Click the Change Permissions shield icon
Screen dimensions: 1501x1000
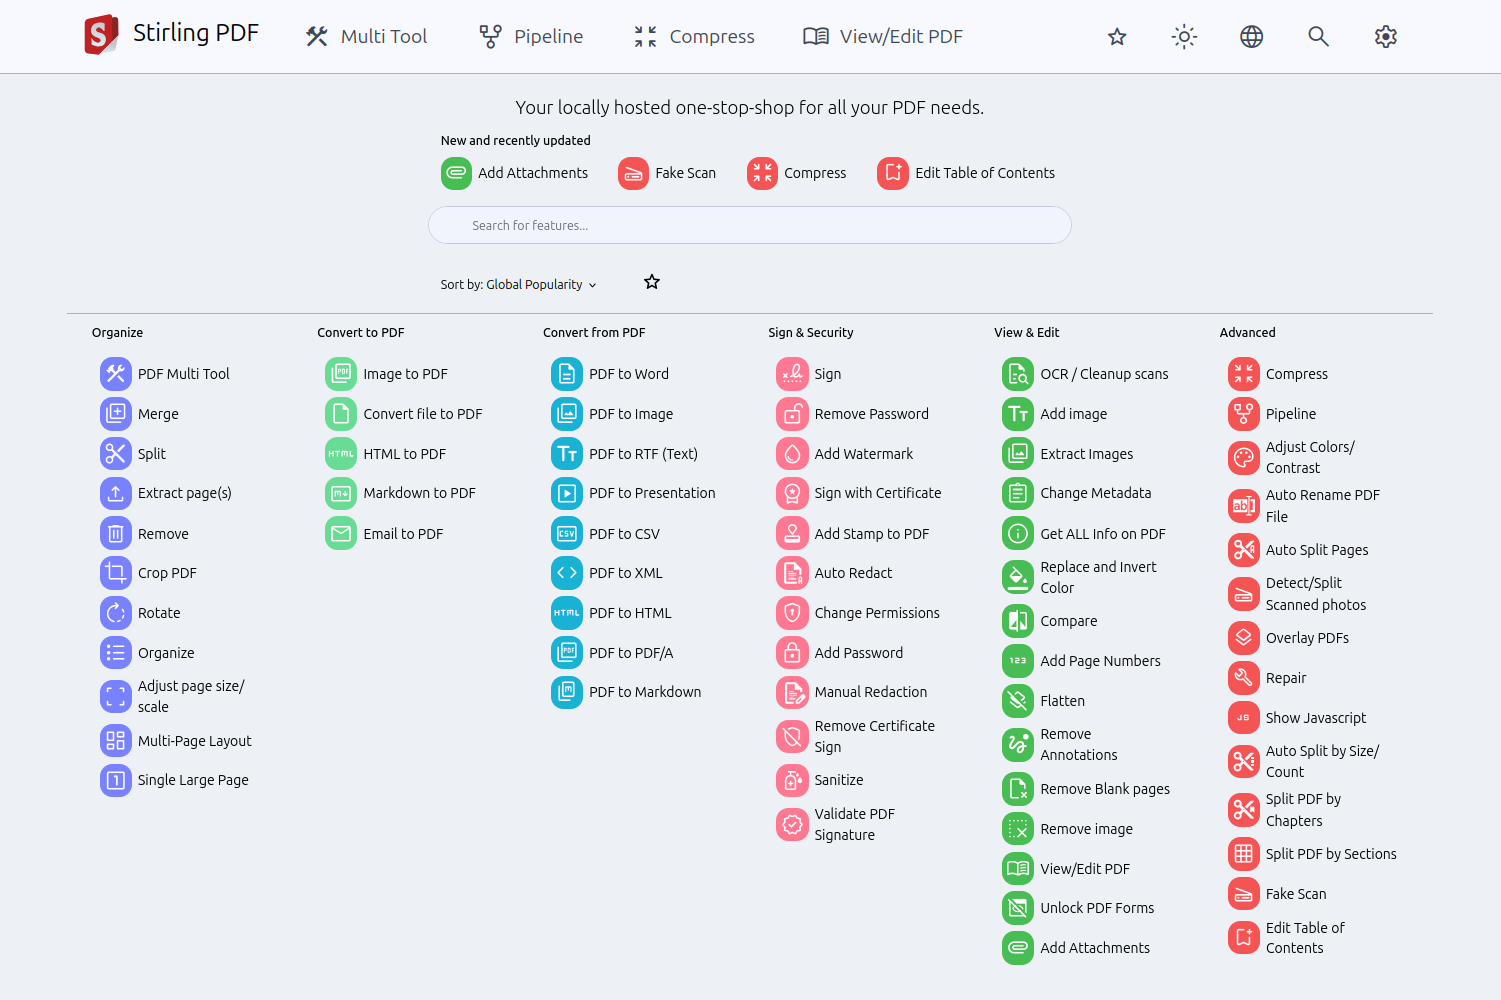coord(792,613)
